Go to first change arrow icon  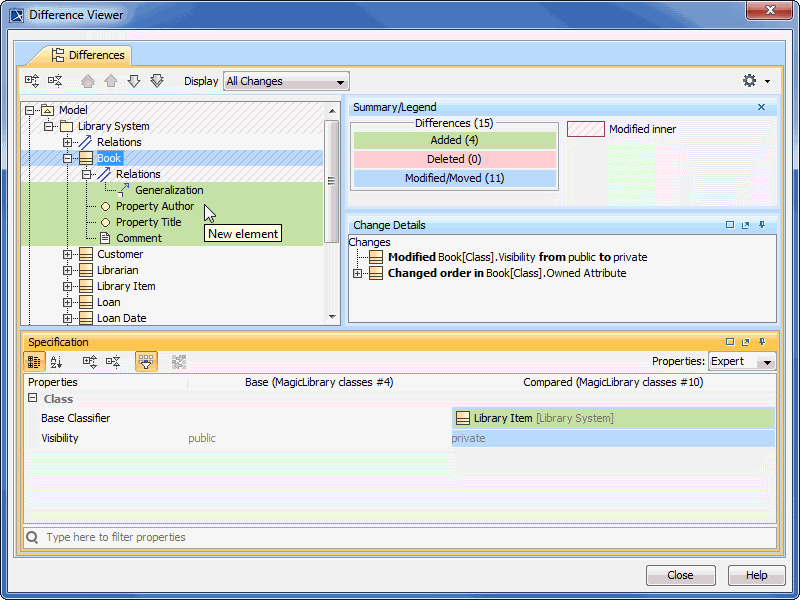(88, 81)
